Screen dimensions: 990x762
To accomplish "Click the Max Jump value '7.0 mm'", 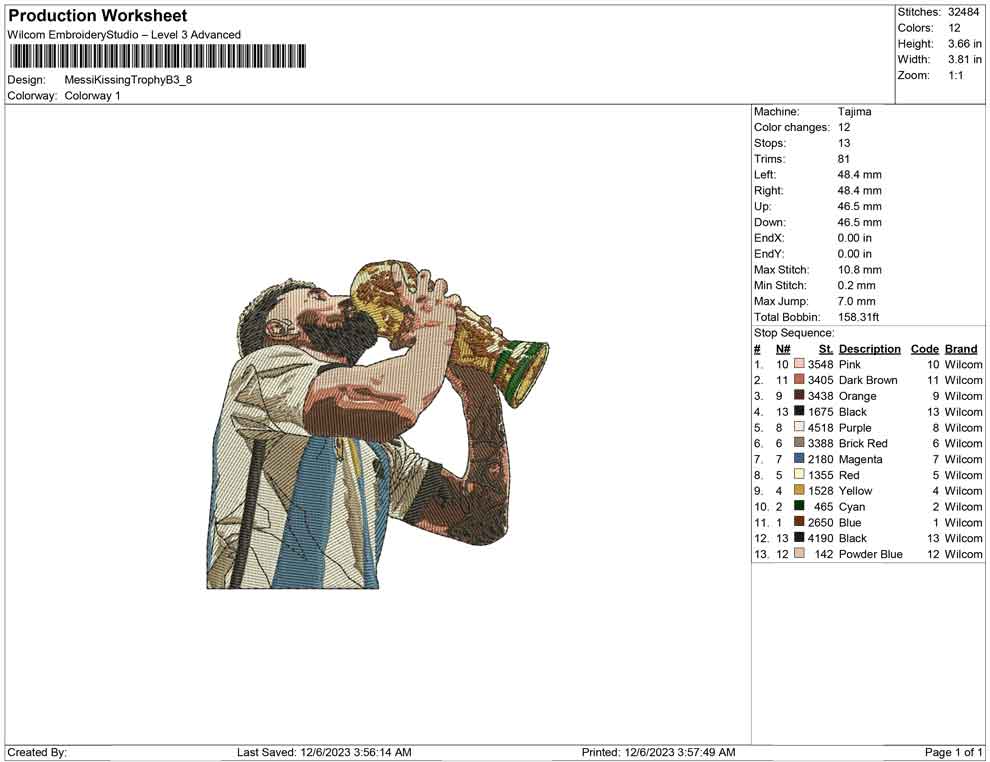I will [857, 301].
